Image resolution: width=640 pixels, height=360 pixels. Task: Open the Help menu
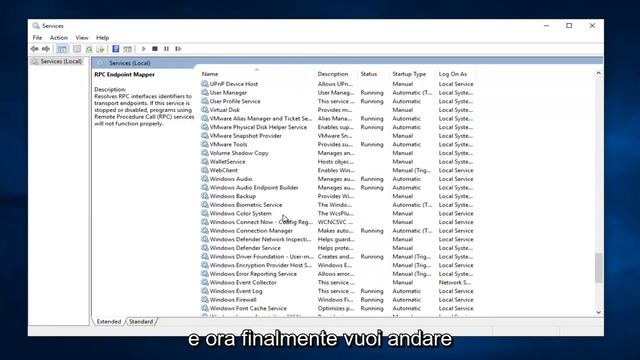(x=102, y=38)
